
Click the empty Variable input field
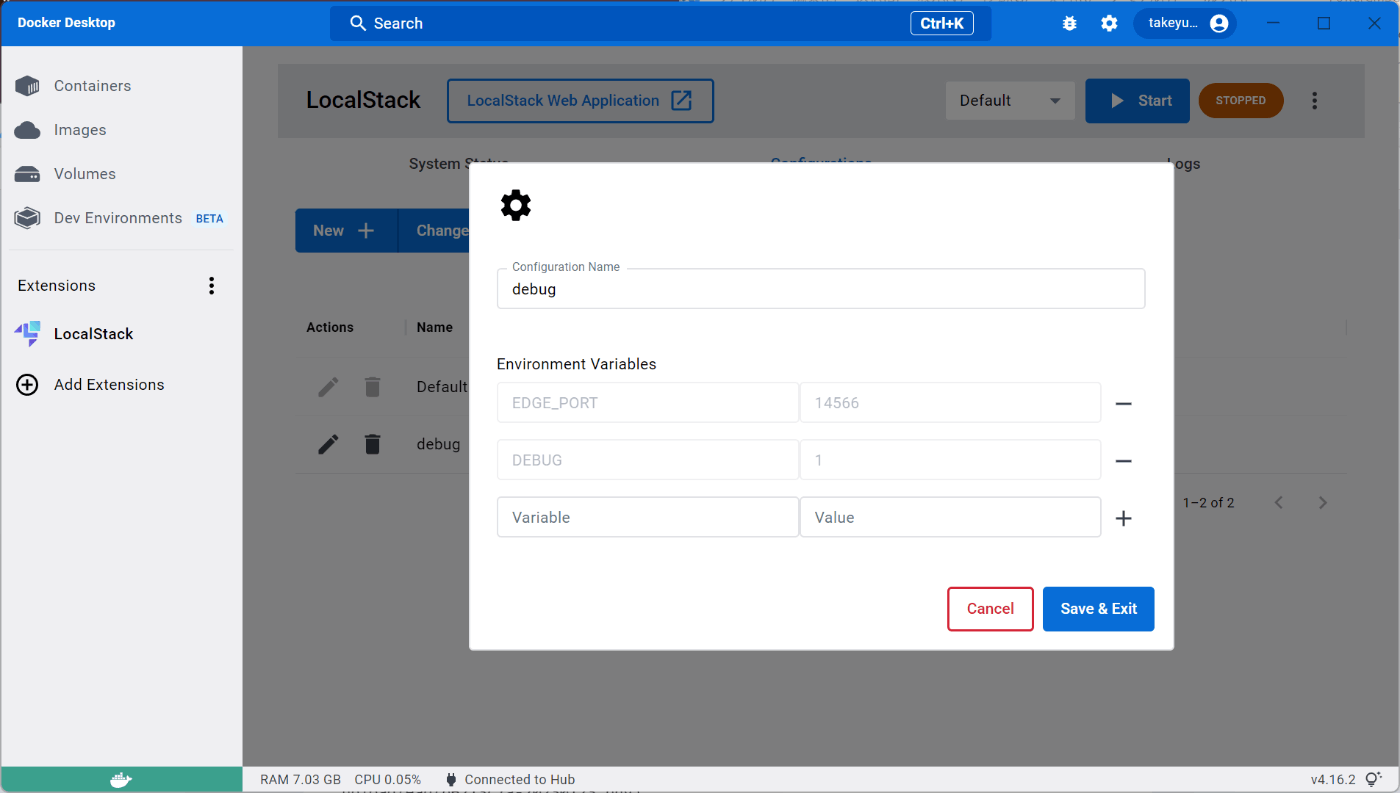tap(648, 517)
